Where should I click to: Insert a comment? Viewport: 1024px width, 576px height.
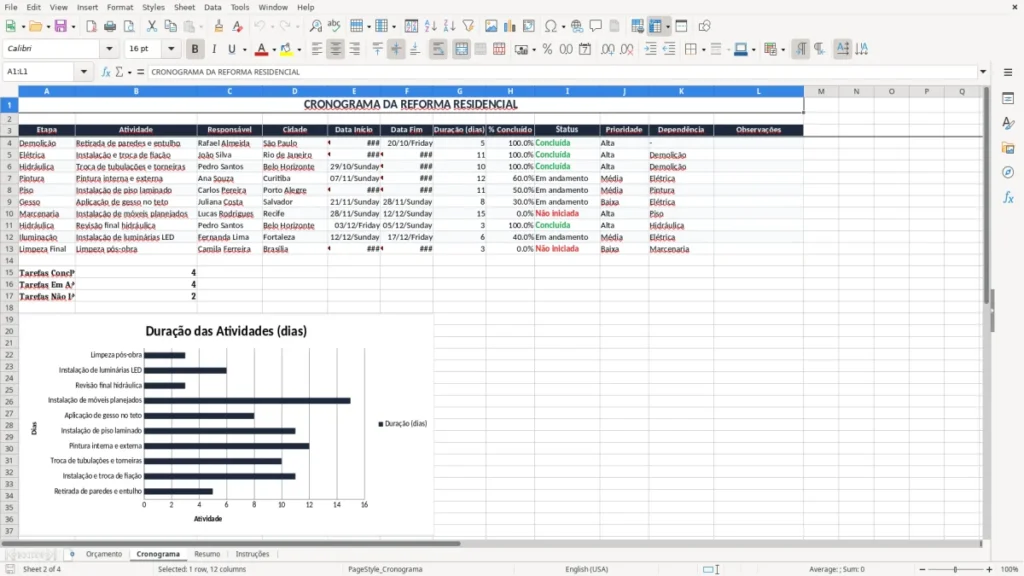pyautogui.click(x=596, y=26)
